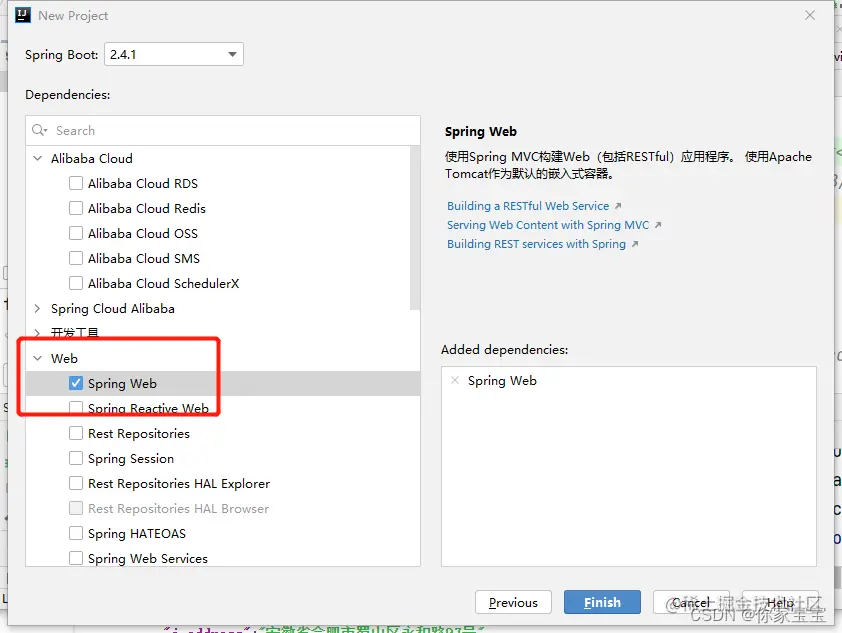Check Spring Reactive Web option
This screenshot has width=842, height=633.
(x=76, y=408)
